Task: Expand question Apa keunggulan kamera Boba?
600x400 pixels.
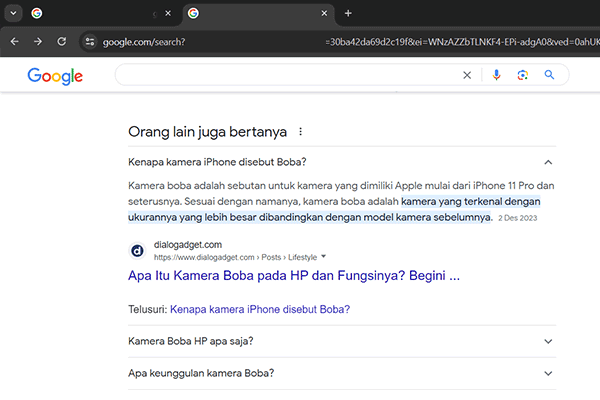Action: [342, 373]
